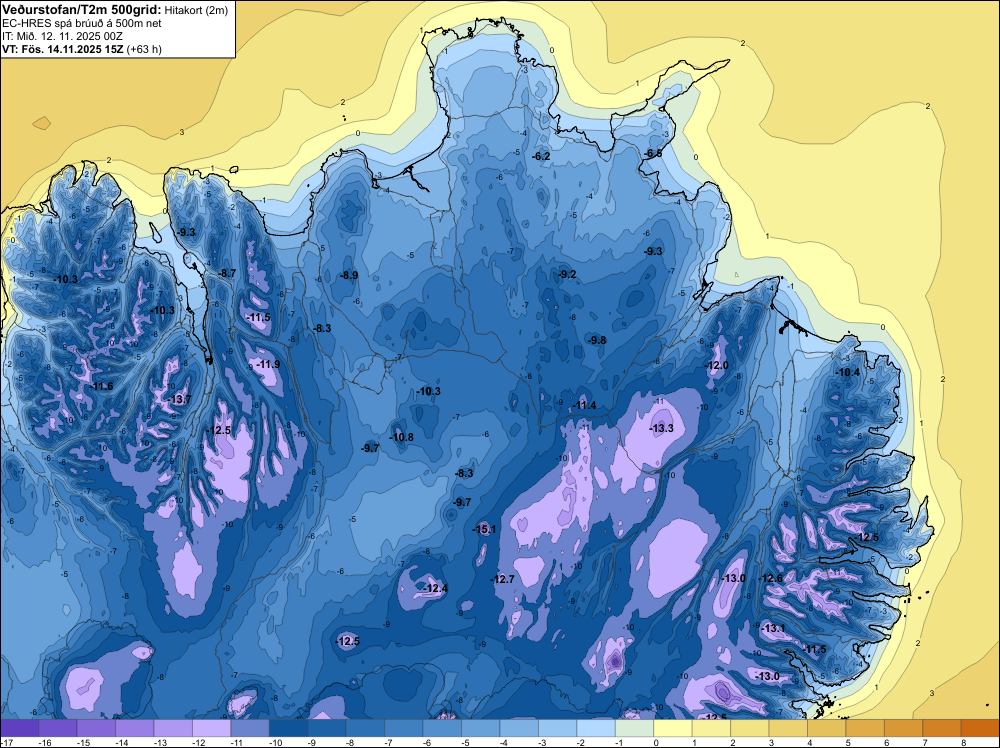Click legend swatch between -1 and 0
Image resolution: width=1000 pixels, height=748 pixels.
[635, 728]
